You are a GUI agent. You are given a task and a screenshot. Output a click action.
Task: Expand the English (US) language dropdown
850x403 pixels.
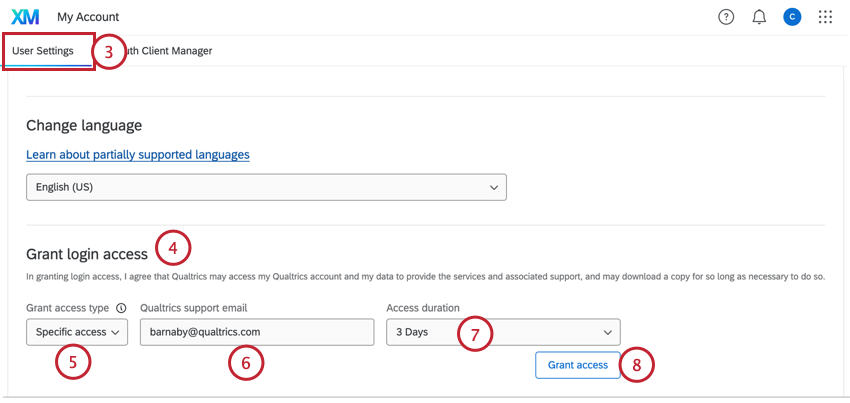(266, 187)
